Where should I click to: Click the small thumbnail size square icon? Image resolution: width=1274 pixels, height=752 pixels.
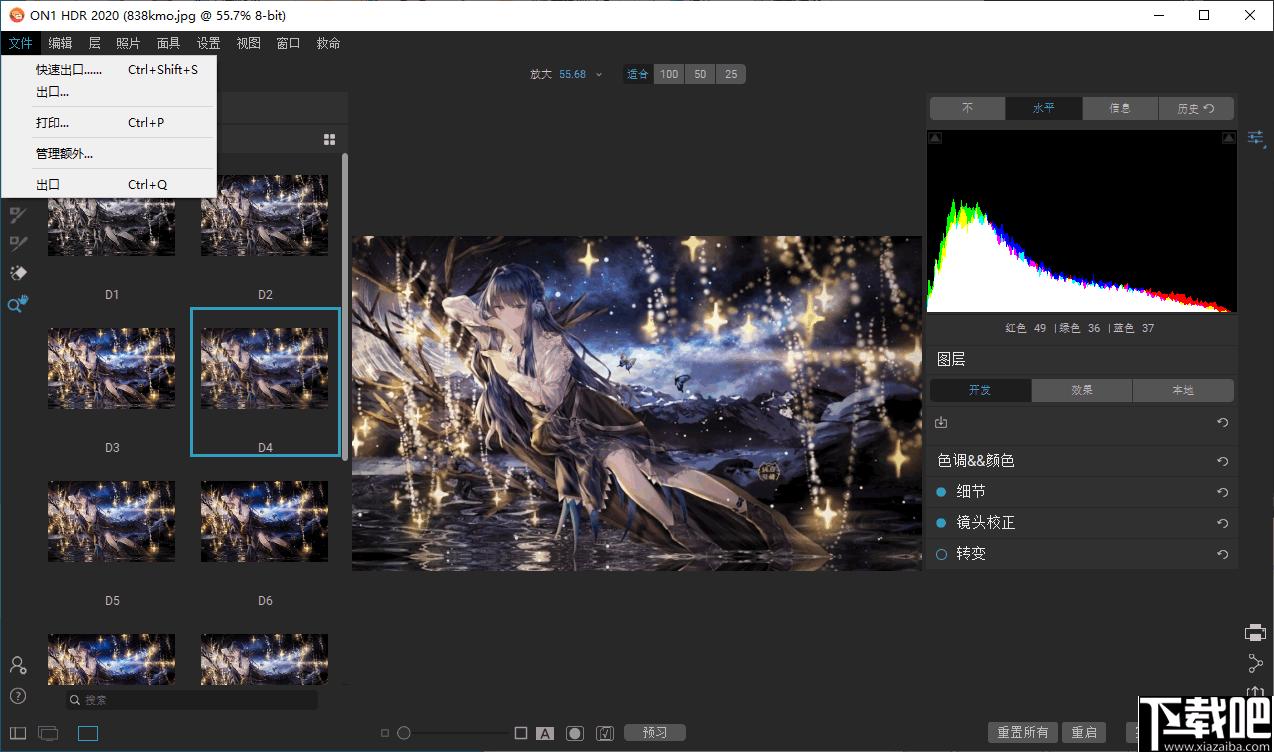click(385, 733)
